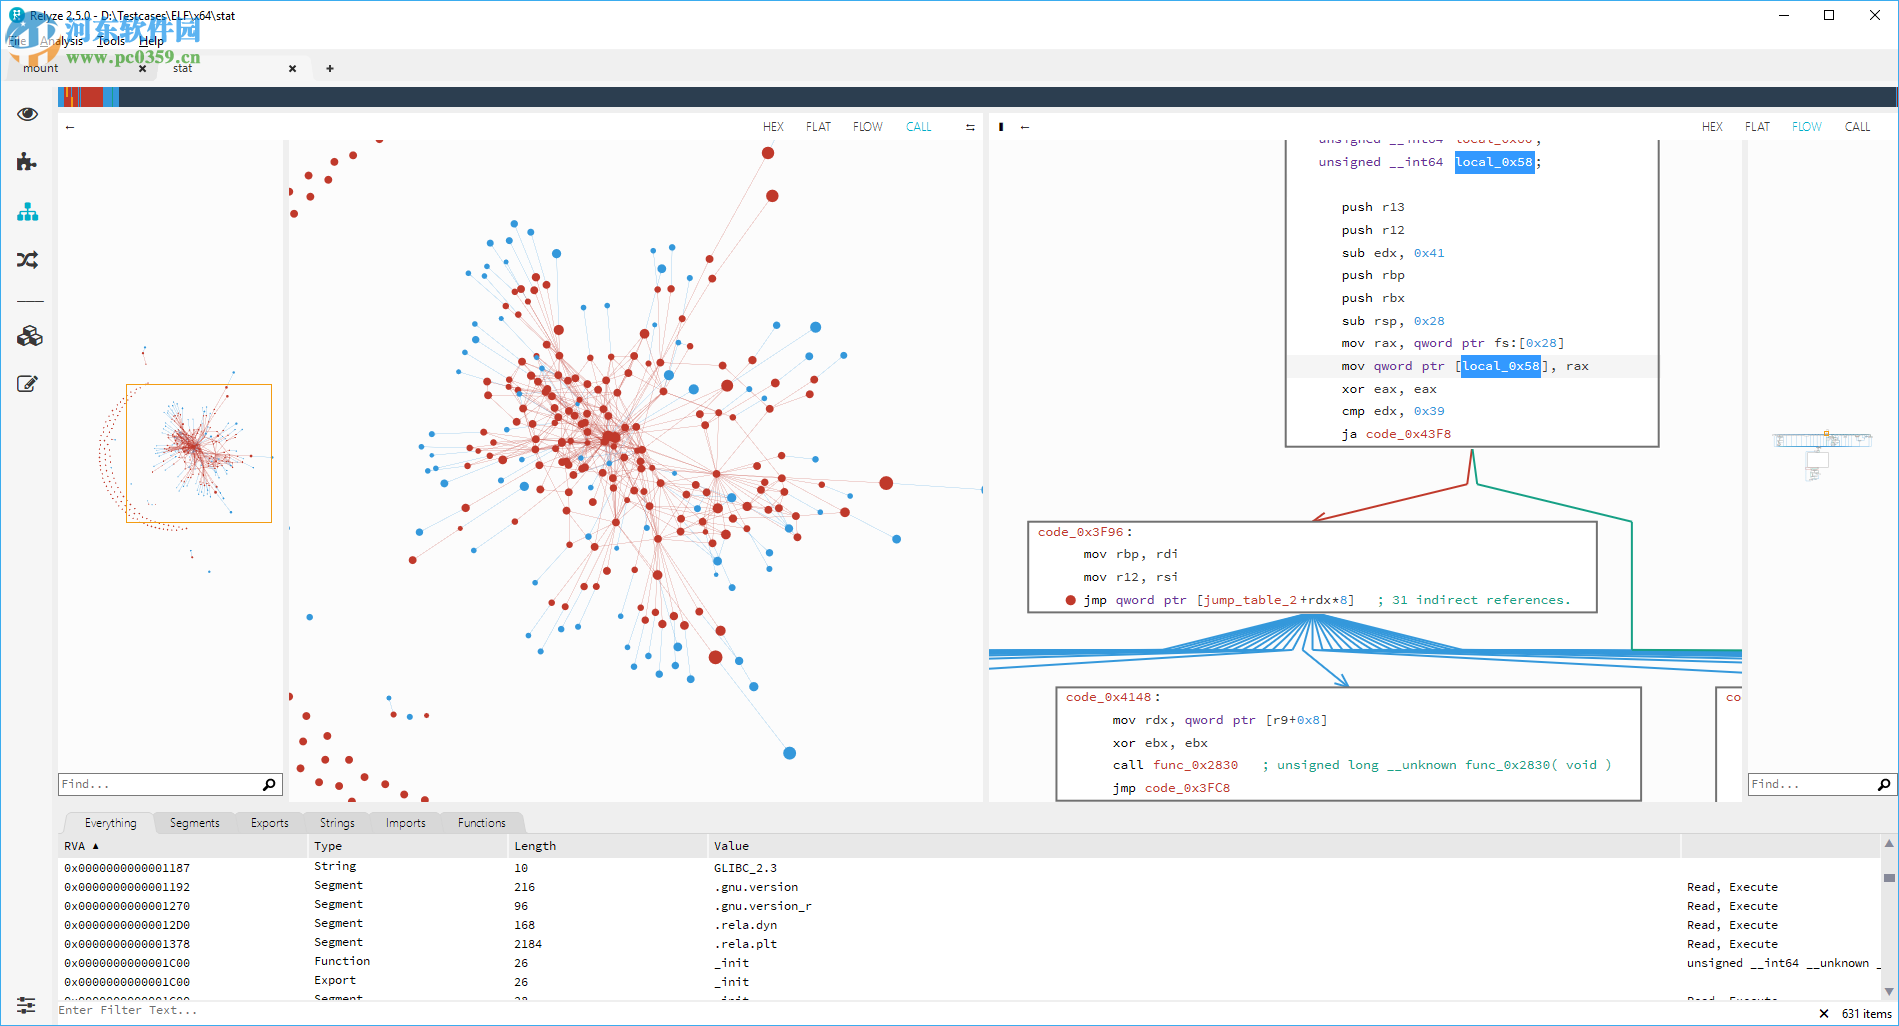Open the shuffle crossed-arrows diff icon in sidebar
The width and height of the screenshot is (1899, 1026).
click(27, 260)
